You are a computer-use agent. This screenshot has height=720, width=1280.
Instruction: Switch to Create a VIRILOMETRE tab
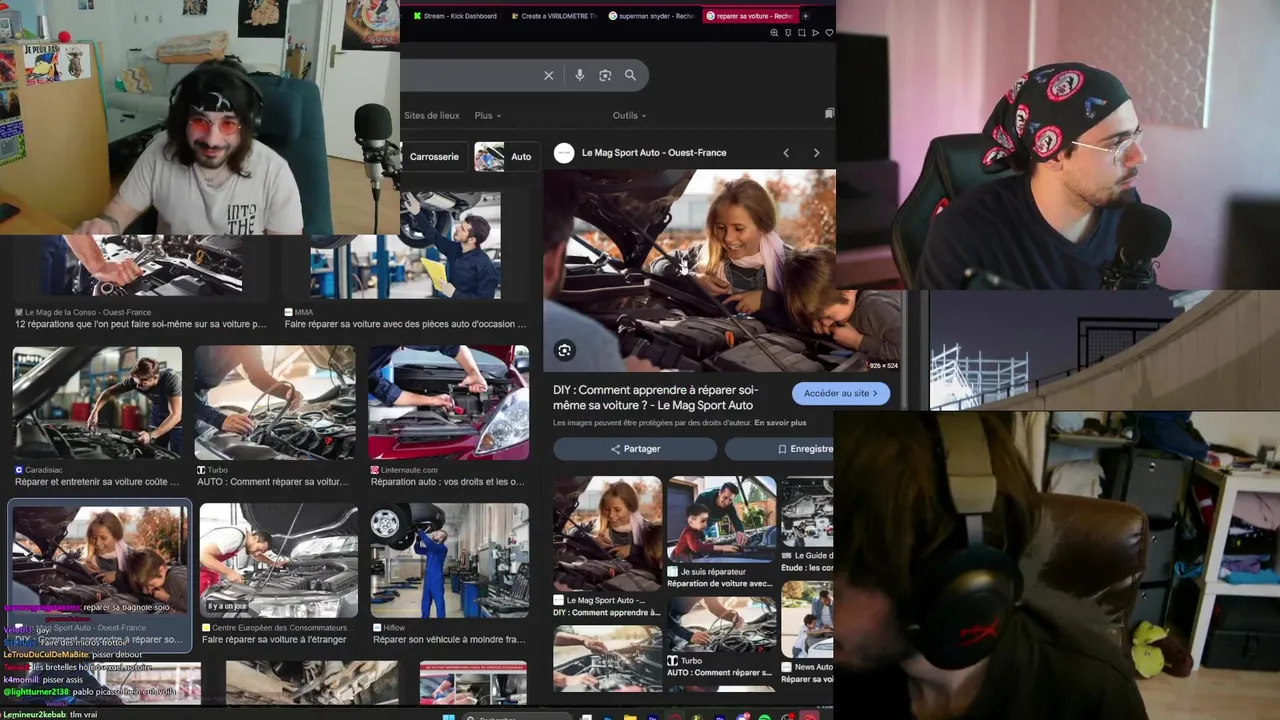coord(553,16)
